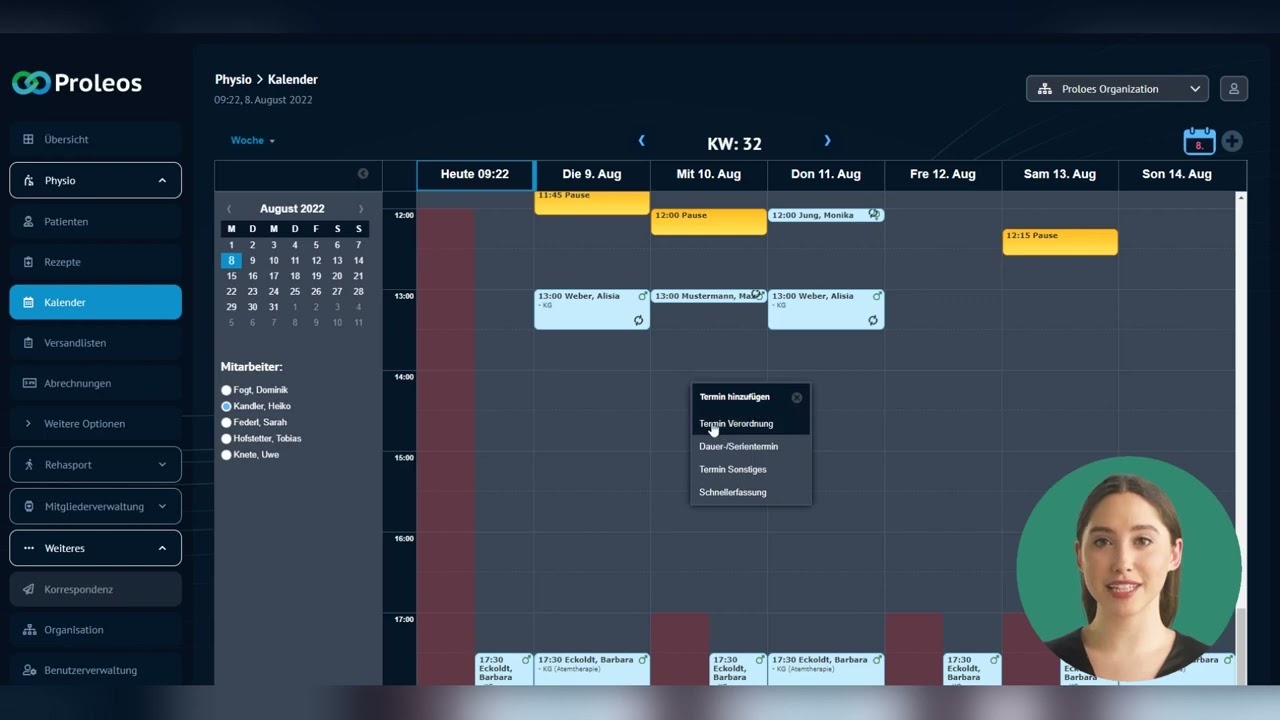
Task: Expand the Mitgliederverwaltung section
Action: coord(96,507)
